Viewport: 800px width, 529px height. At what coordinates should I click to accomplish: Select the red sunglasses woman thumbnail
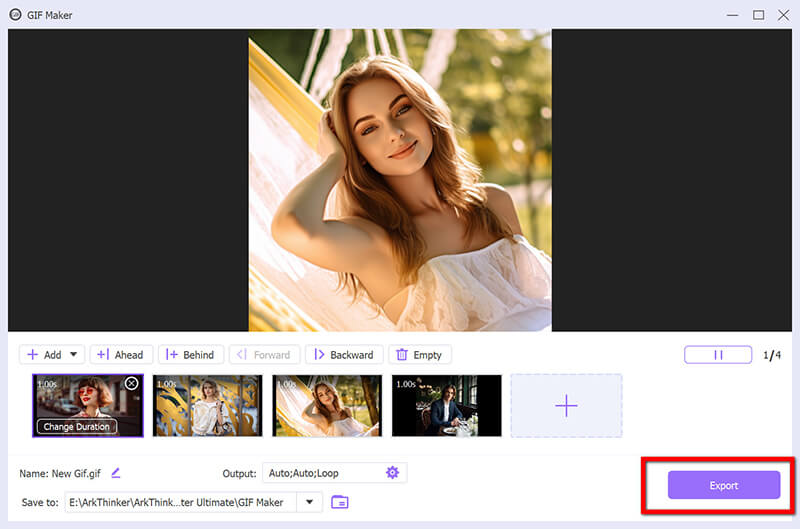[88, 405]
